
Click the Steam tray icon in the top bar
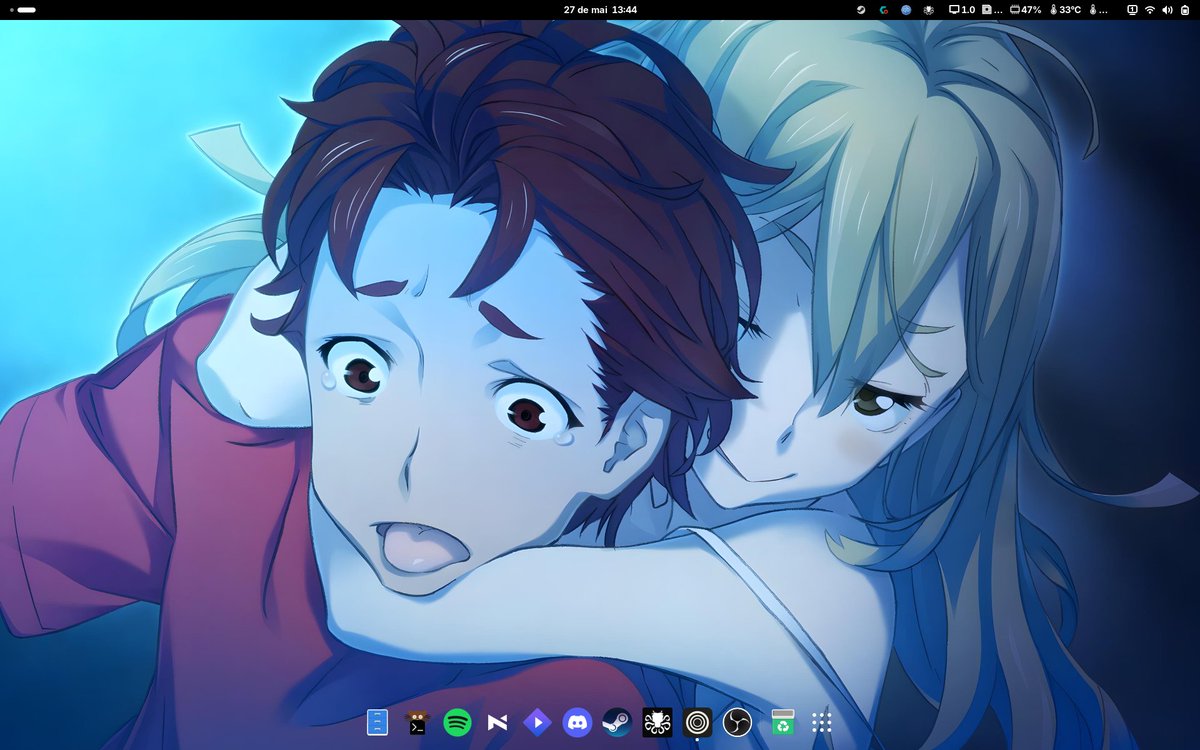861,10
